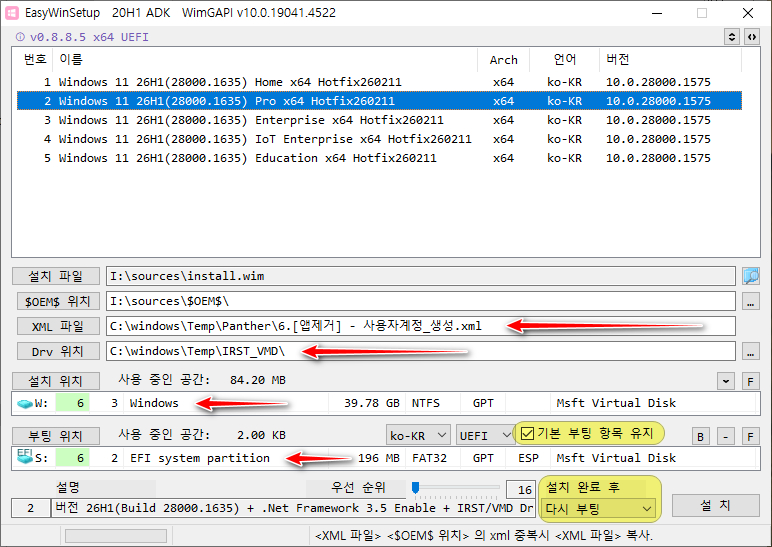
Task: Click the horizontal expand arrows icon
Action: click(x=752, y=37)
